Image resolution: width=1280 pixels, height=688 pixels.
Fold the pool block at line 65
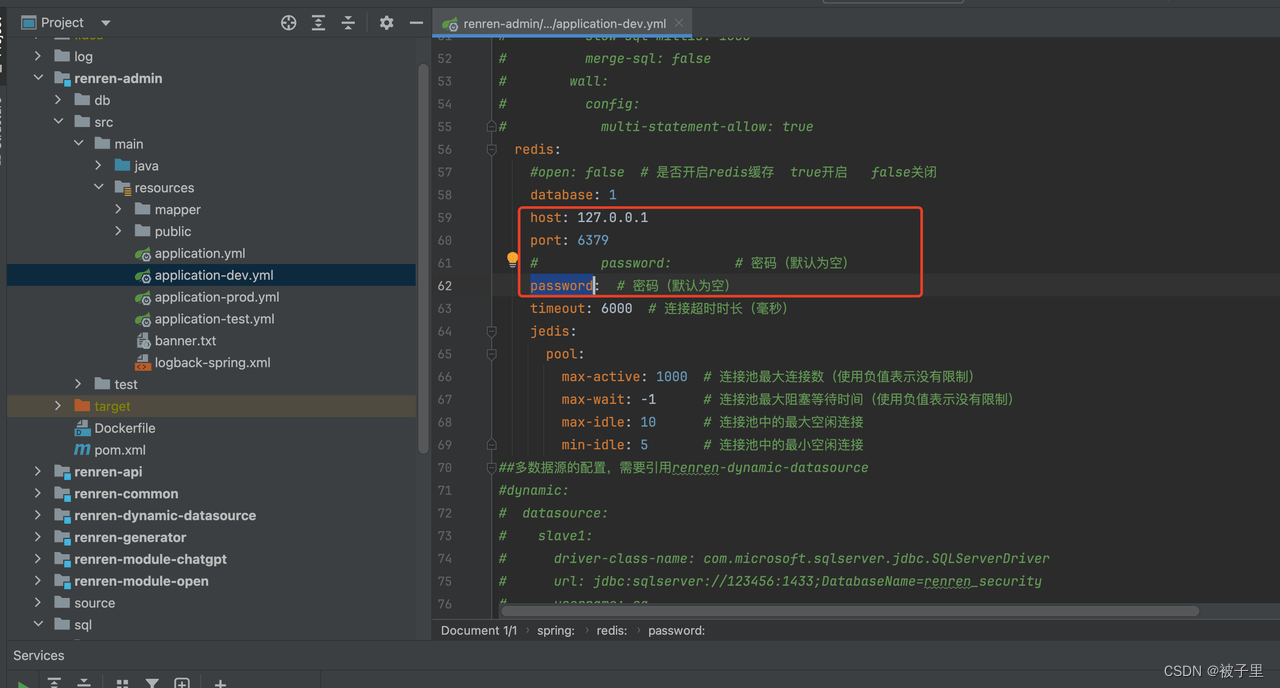491,354
